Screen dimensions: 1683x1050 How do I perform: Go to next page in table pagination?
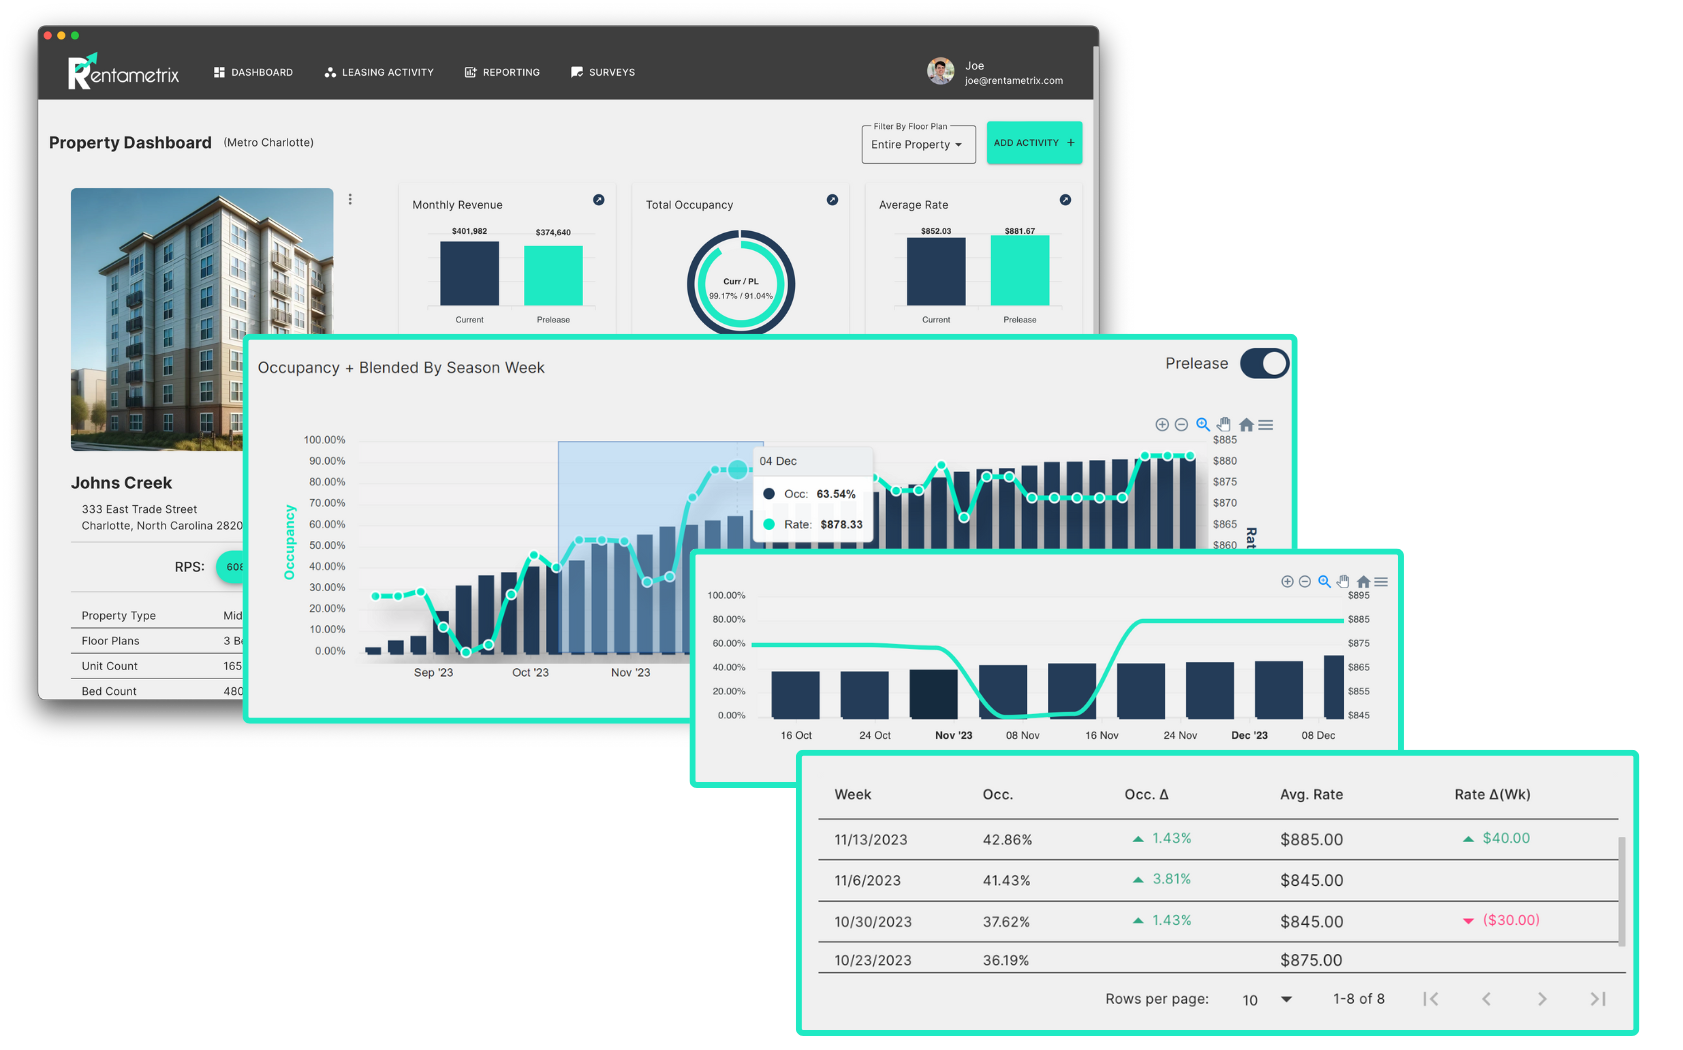1542,999
